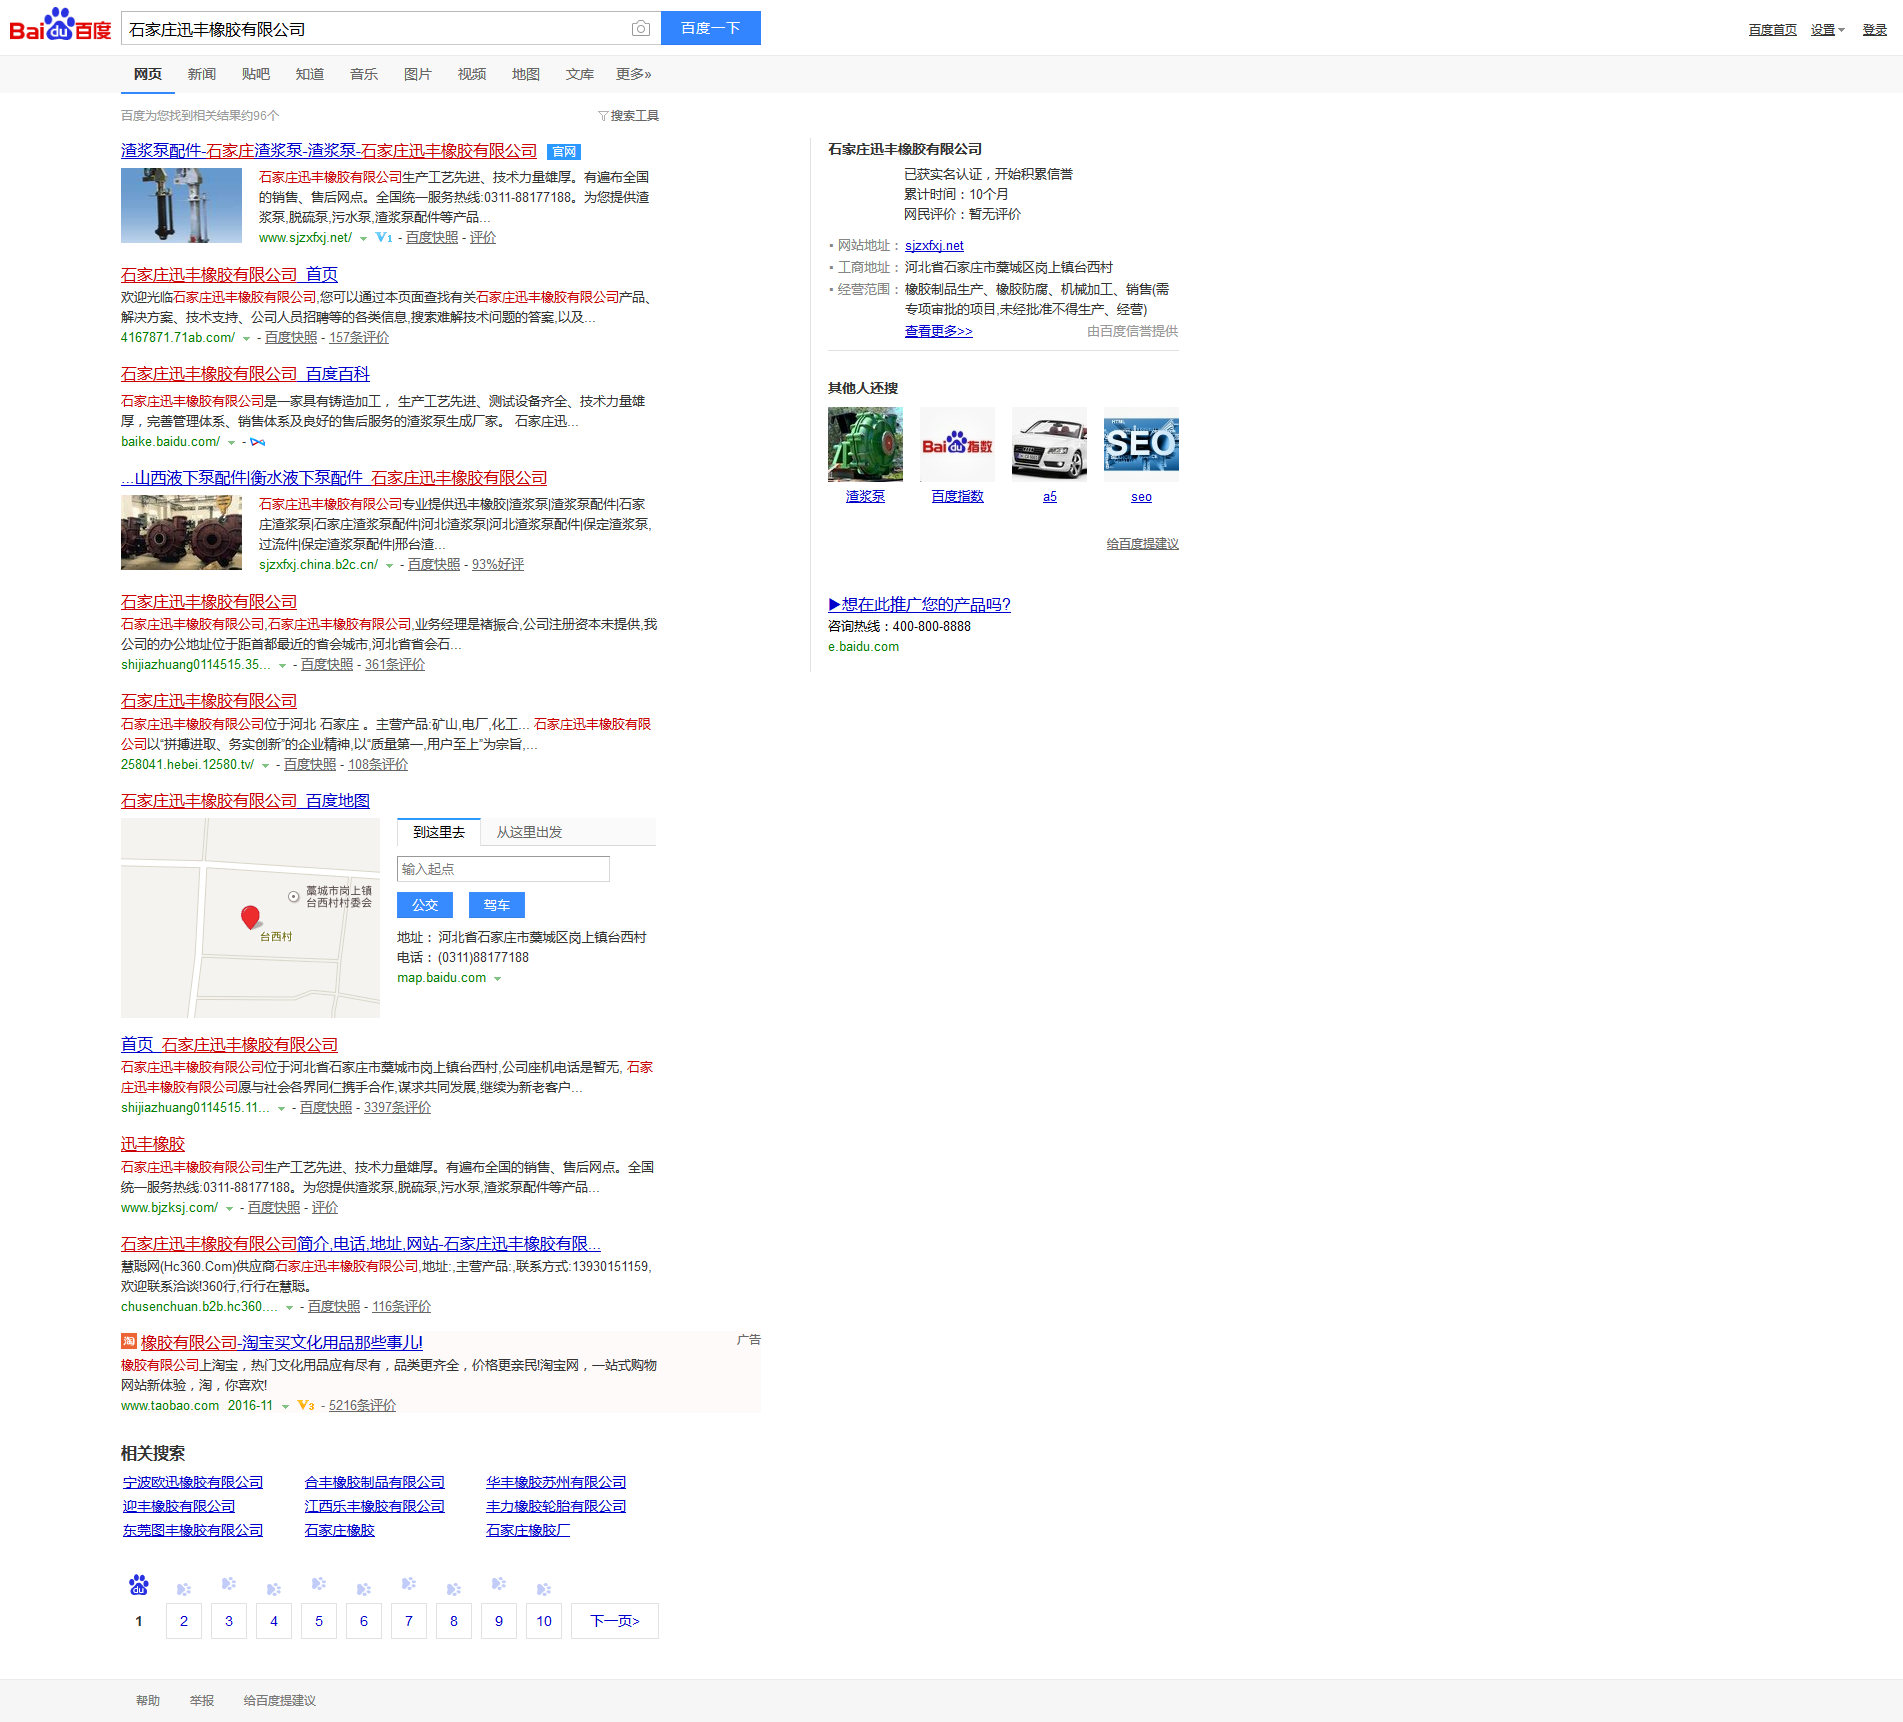Go to results page 10
1903x1722 pixels.
[x=544, y=1621]
